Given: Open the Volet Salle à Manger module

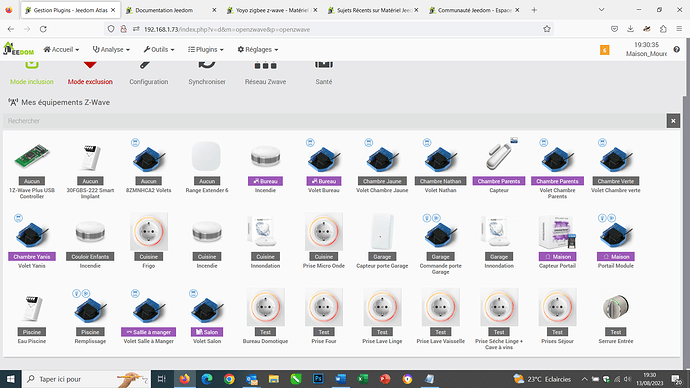Looking at the screenshot, I should tap(149, 317).
